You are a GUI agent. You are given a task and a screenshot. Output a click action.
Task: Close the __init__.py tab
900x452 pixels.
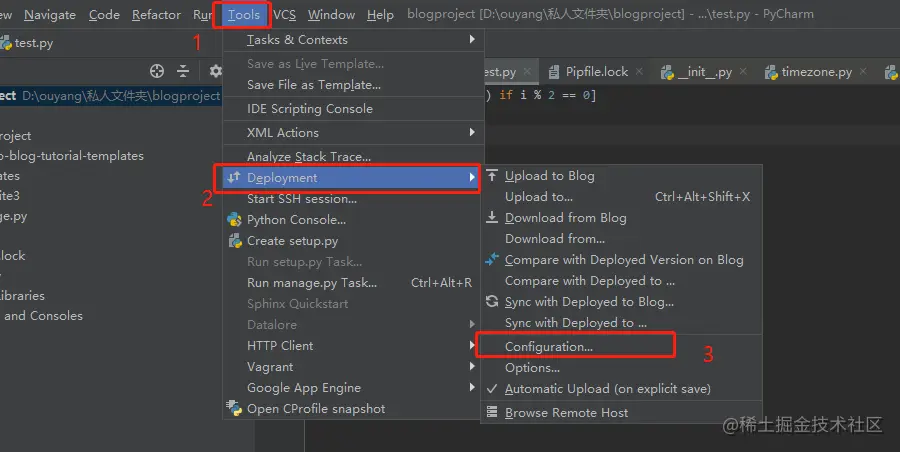coord(743,71)
